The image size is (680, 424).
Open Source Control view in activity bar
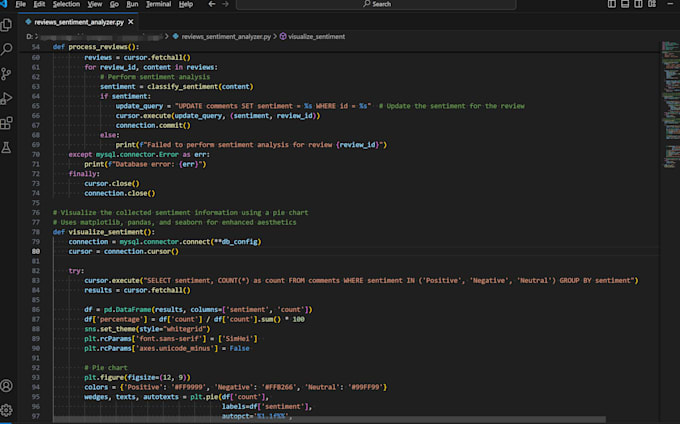(x=7, y=74)
